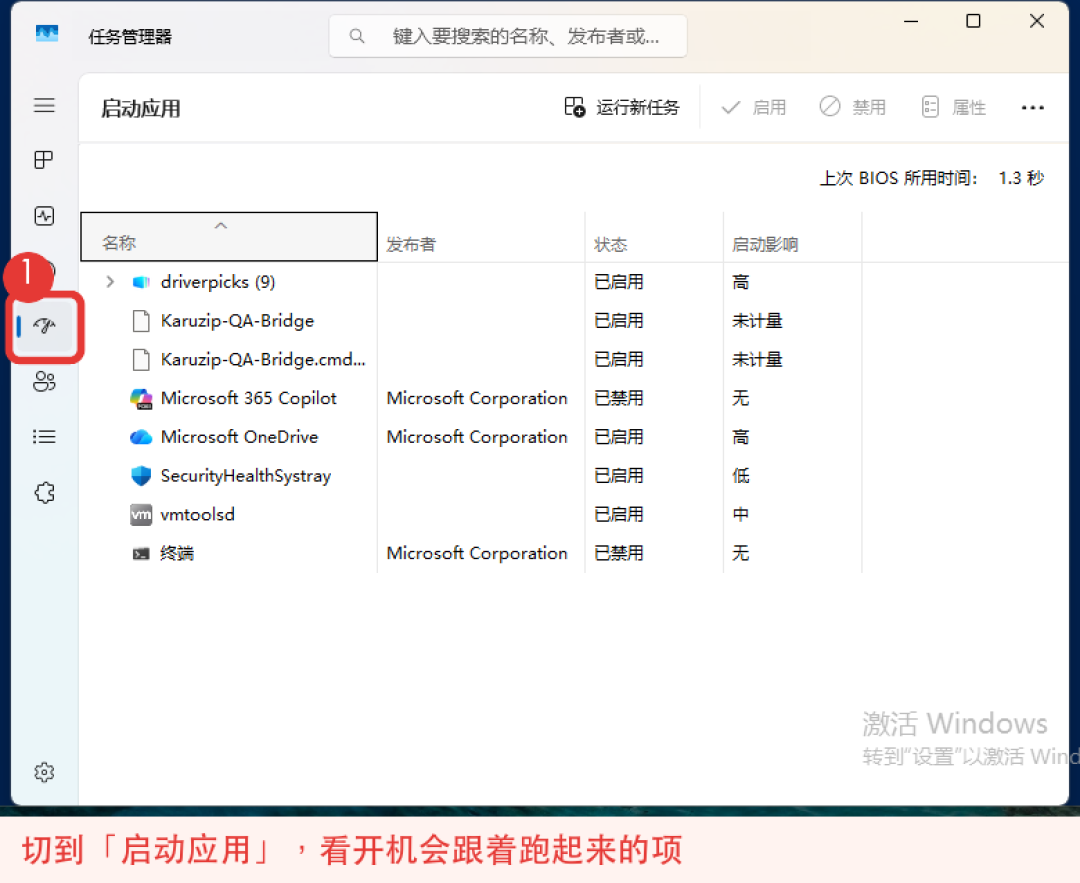Click the 终端 terminal icon

pos(141,554)
